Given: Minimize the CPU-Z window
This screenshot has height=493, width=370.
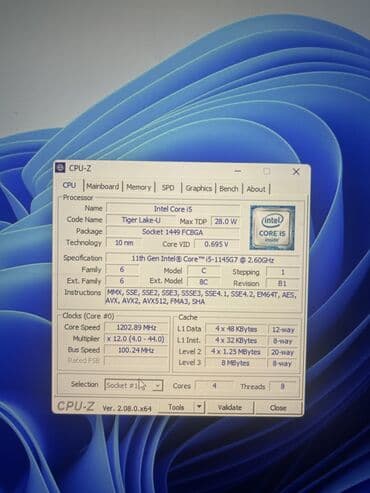Looking at the screenshot, I should (238, 171).
